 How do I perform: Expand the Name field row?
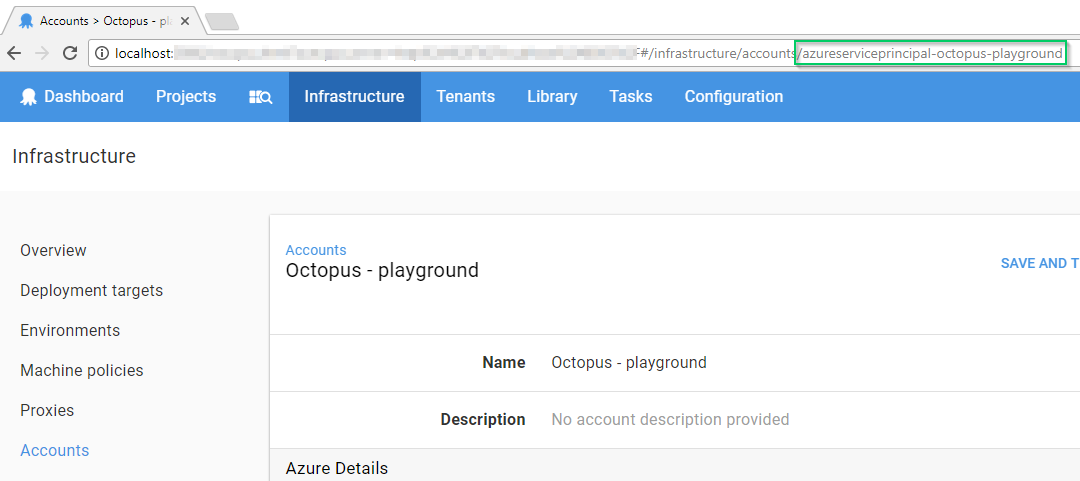point(675,362)
